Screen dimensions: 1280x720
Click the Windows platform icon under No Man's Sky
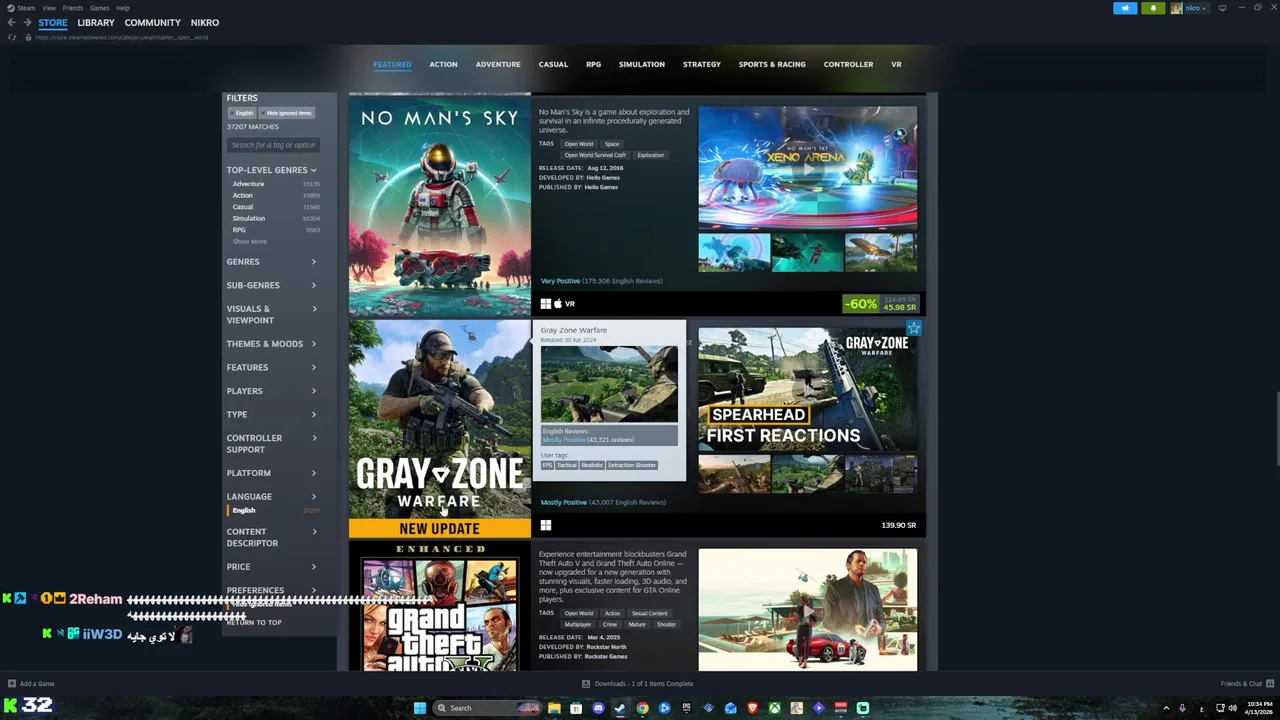546,303
